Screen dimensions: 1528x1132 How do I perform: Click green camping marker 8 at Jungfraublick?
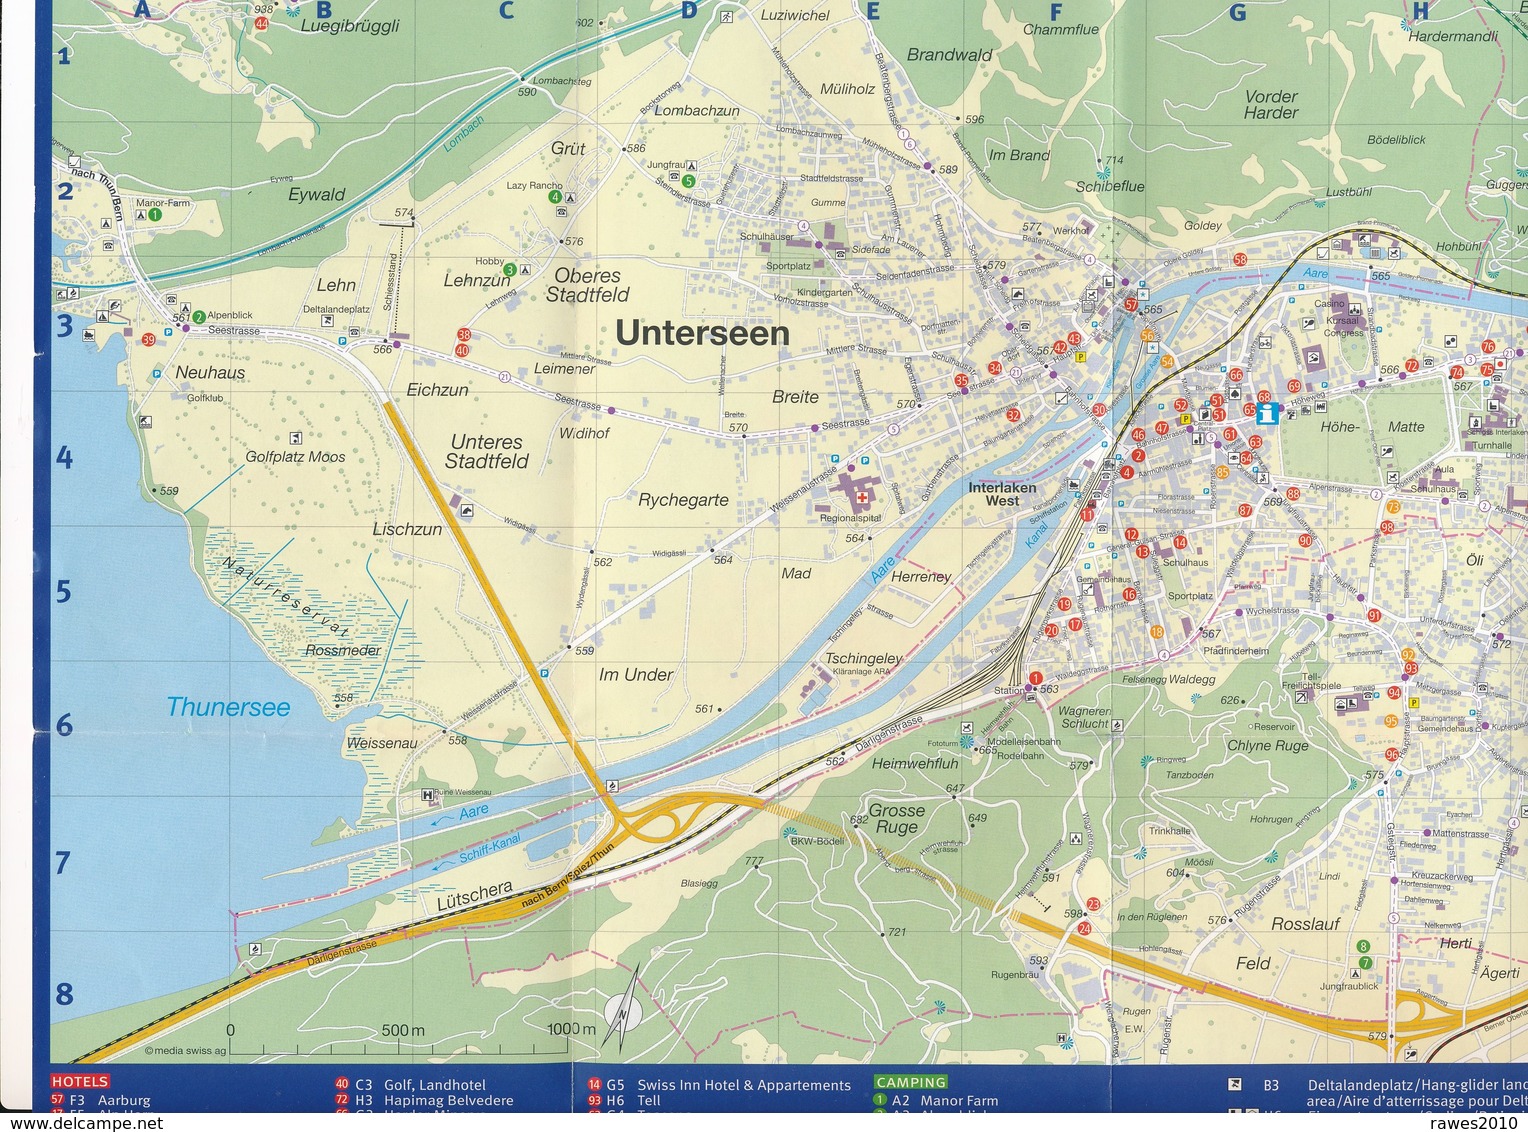point(1363,946)
